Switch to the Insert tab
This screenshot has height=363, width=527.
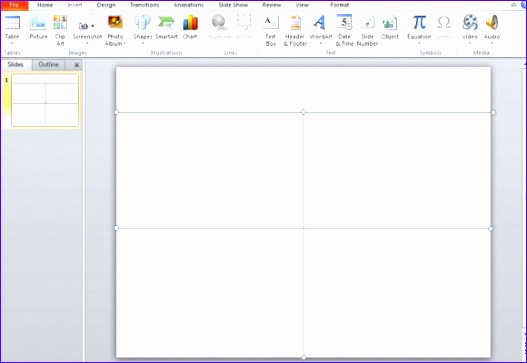75,5
